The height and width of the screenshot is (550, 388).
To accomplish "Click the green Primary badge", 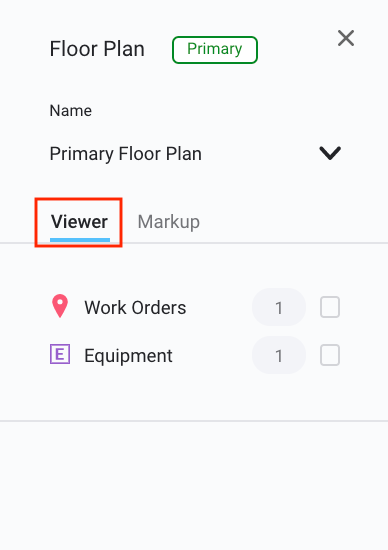I will tap(215, 50).
